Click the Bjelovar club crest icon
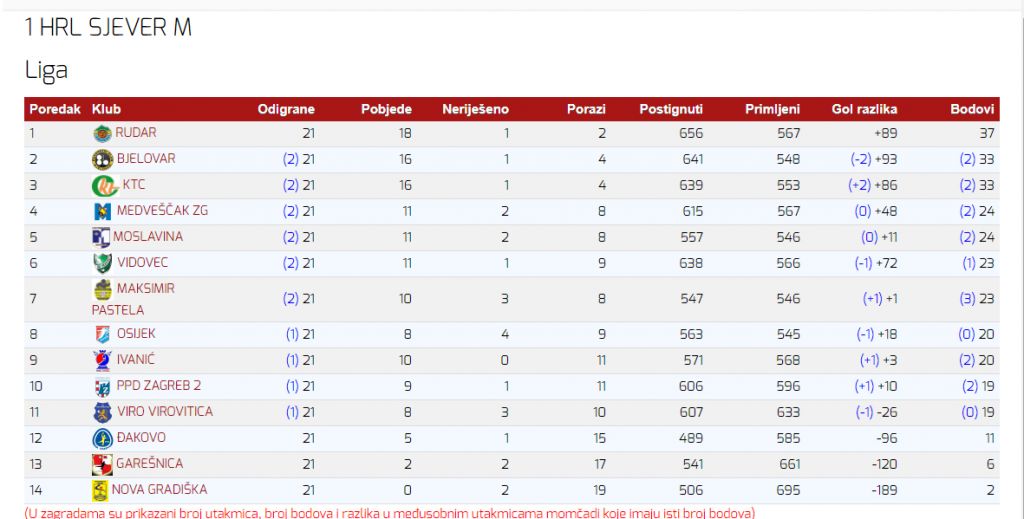 [x=102, y=159]
